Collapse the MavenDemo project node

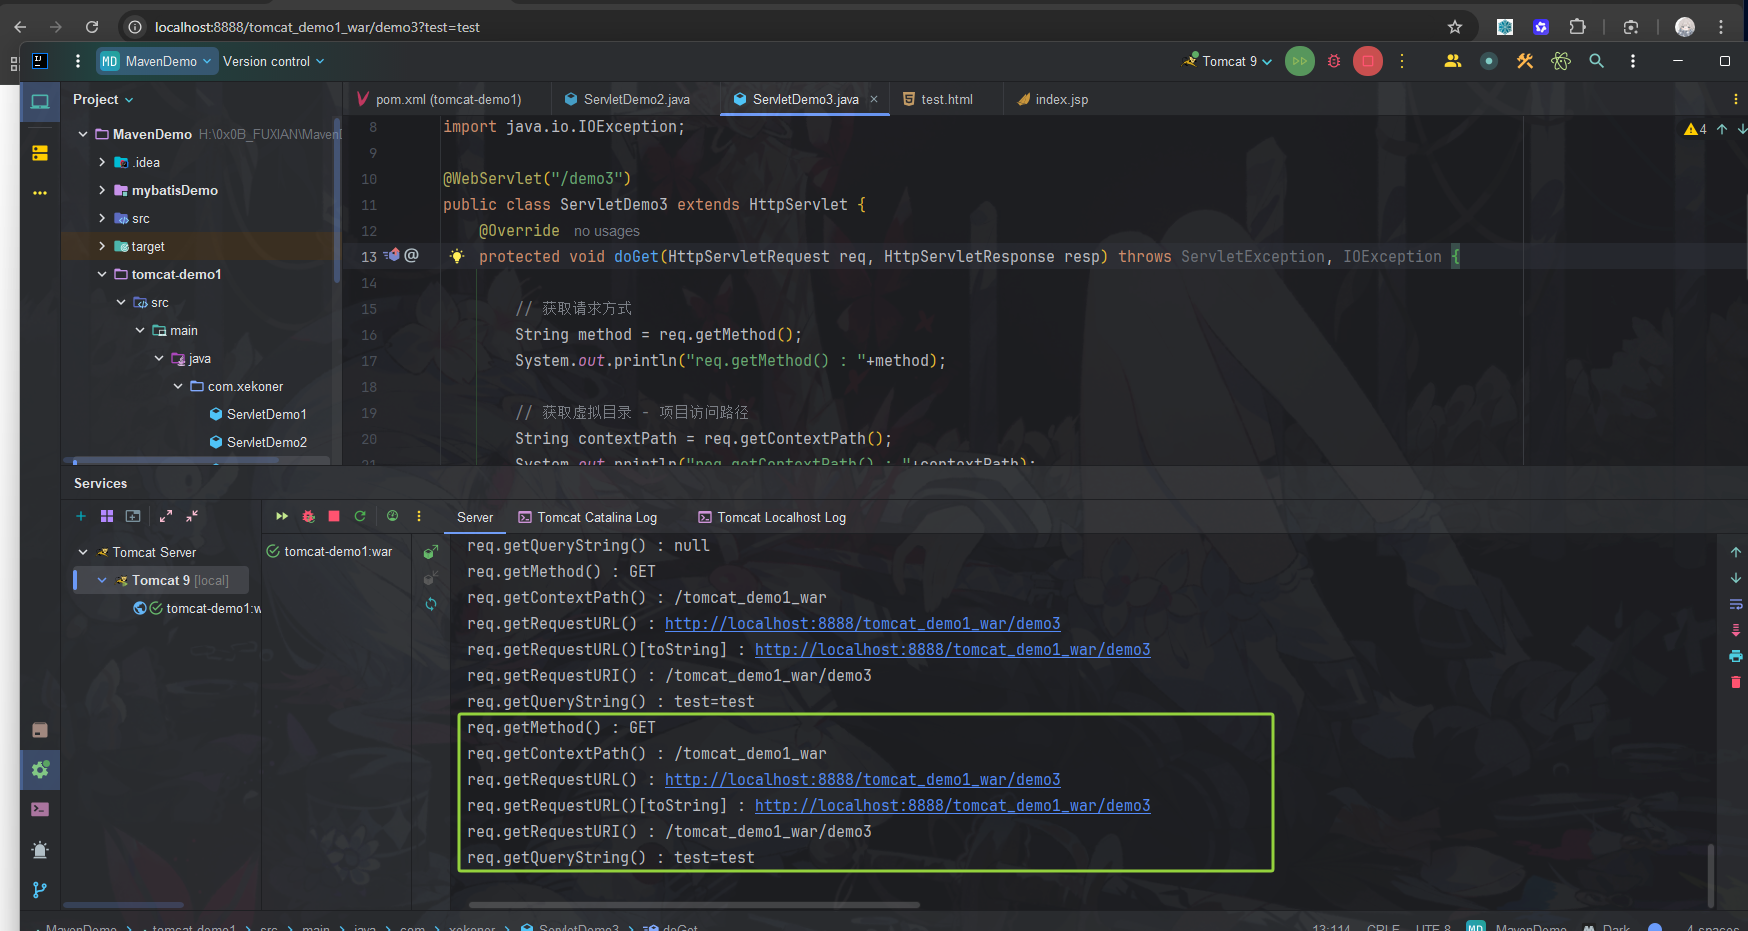tap(83, 133)
